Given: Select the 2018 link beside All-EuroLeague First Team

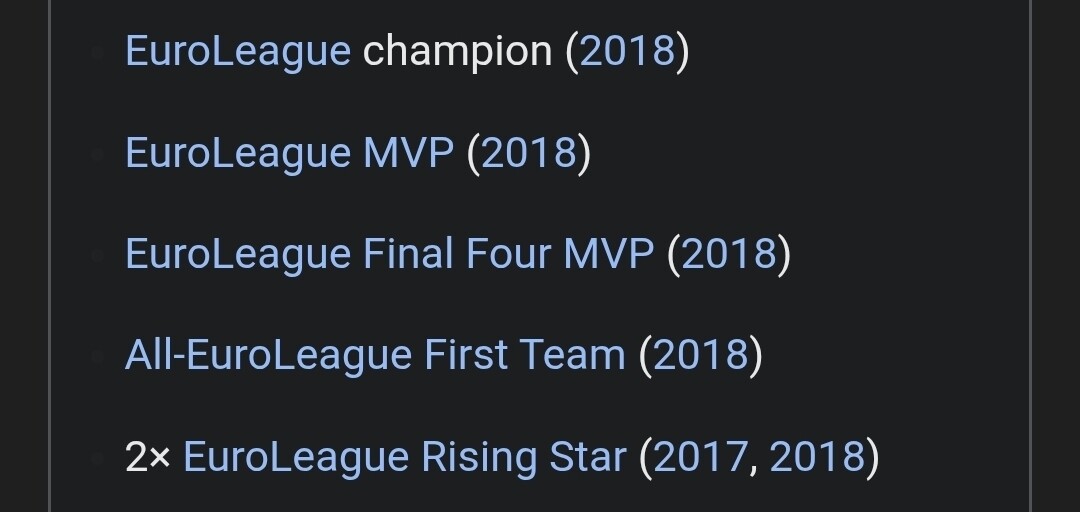Looking at the screenshot, I should tap(700, 355).
